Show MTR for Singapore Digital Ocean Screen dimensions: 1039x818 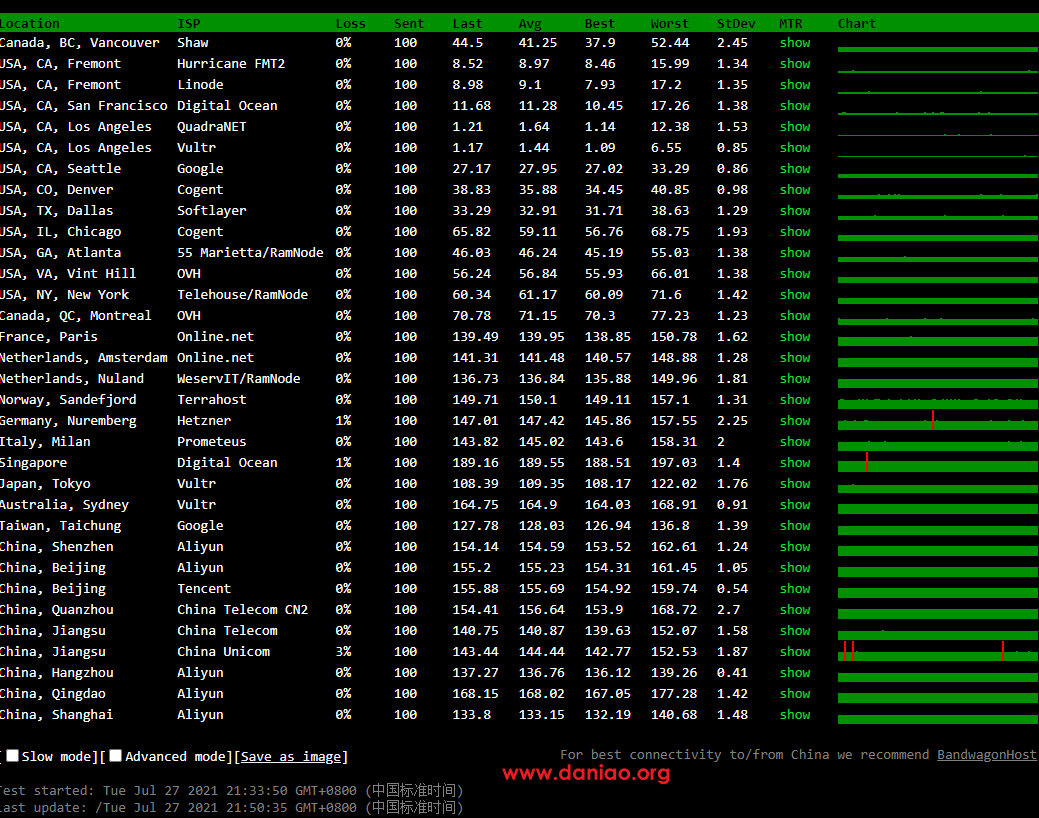(x=794, y=463)
